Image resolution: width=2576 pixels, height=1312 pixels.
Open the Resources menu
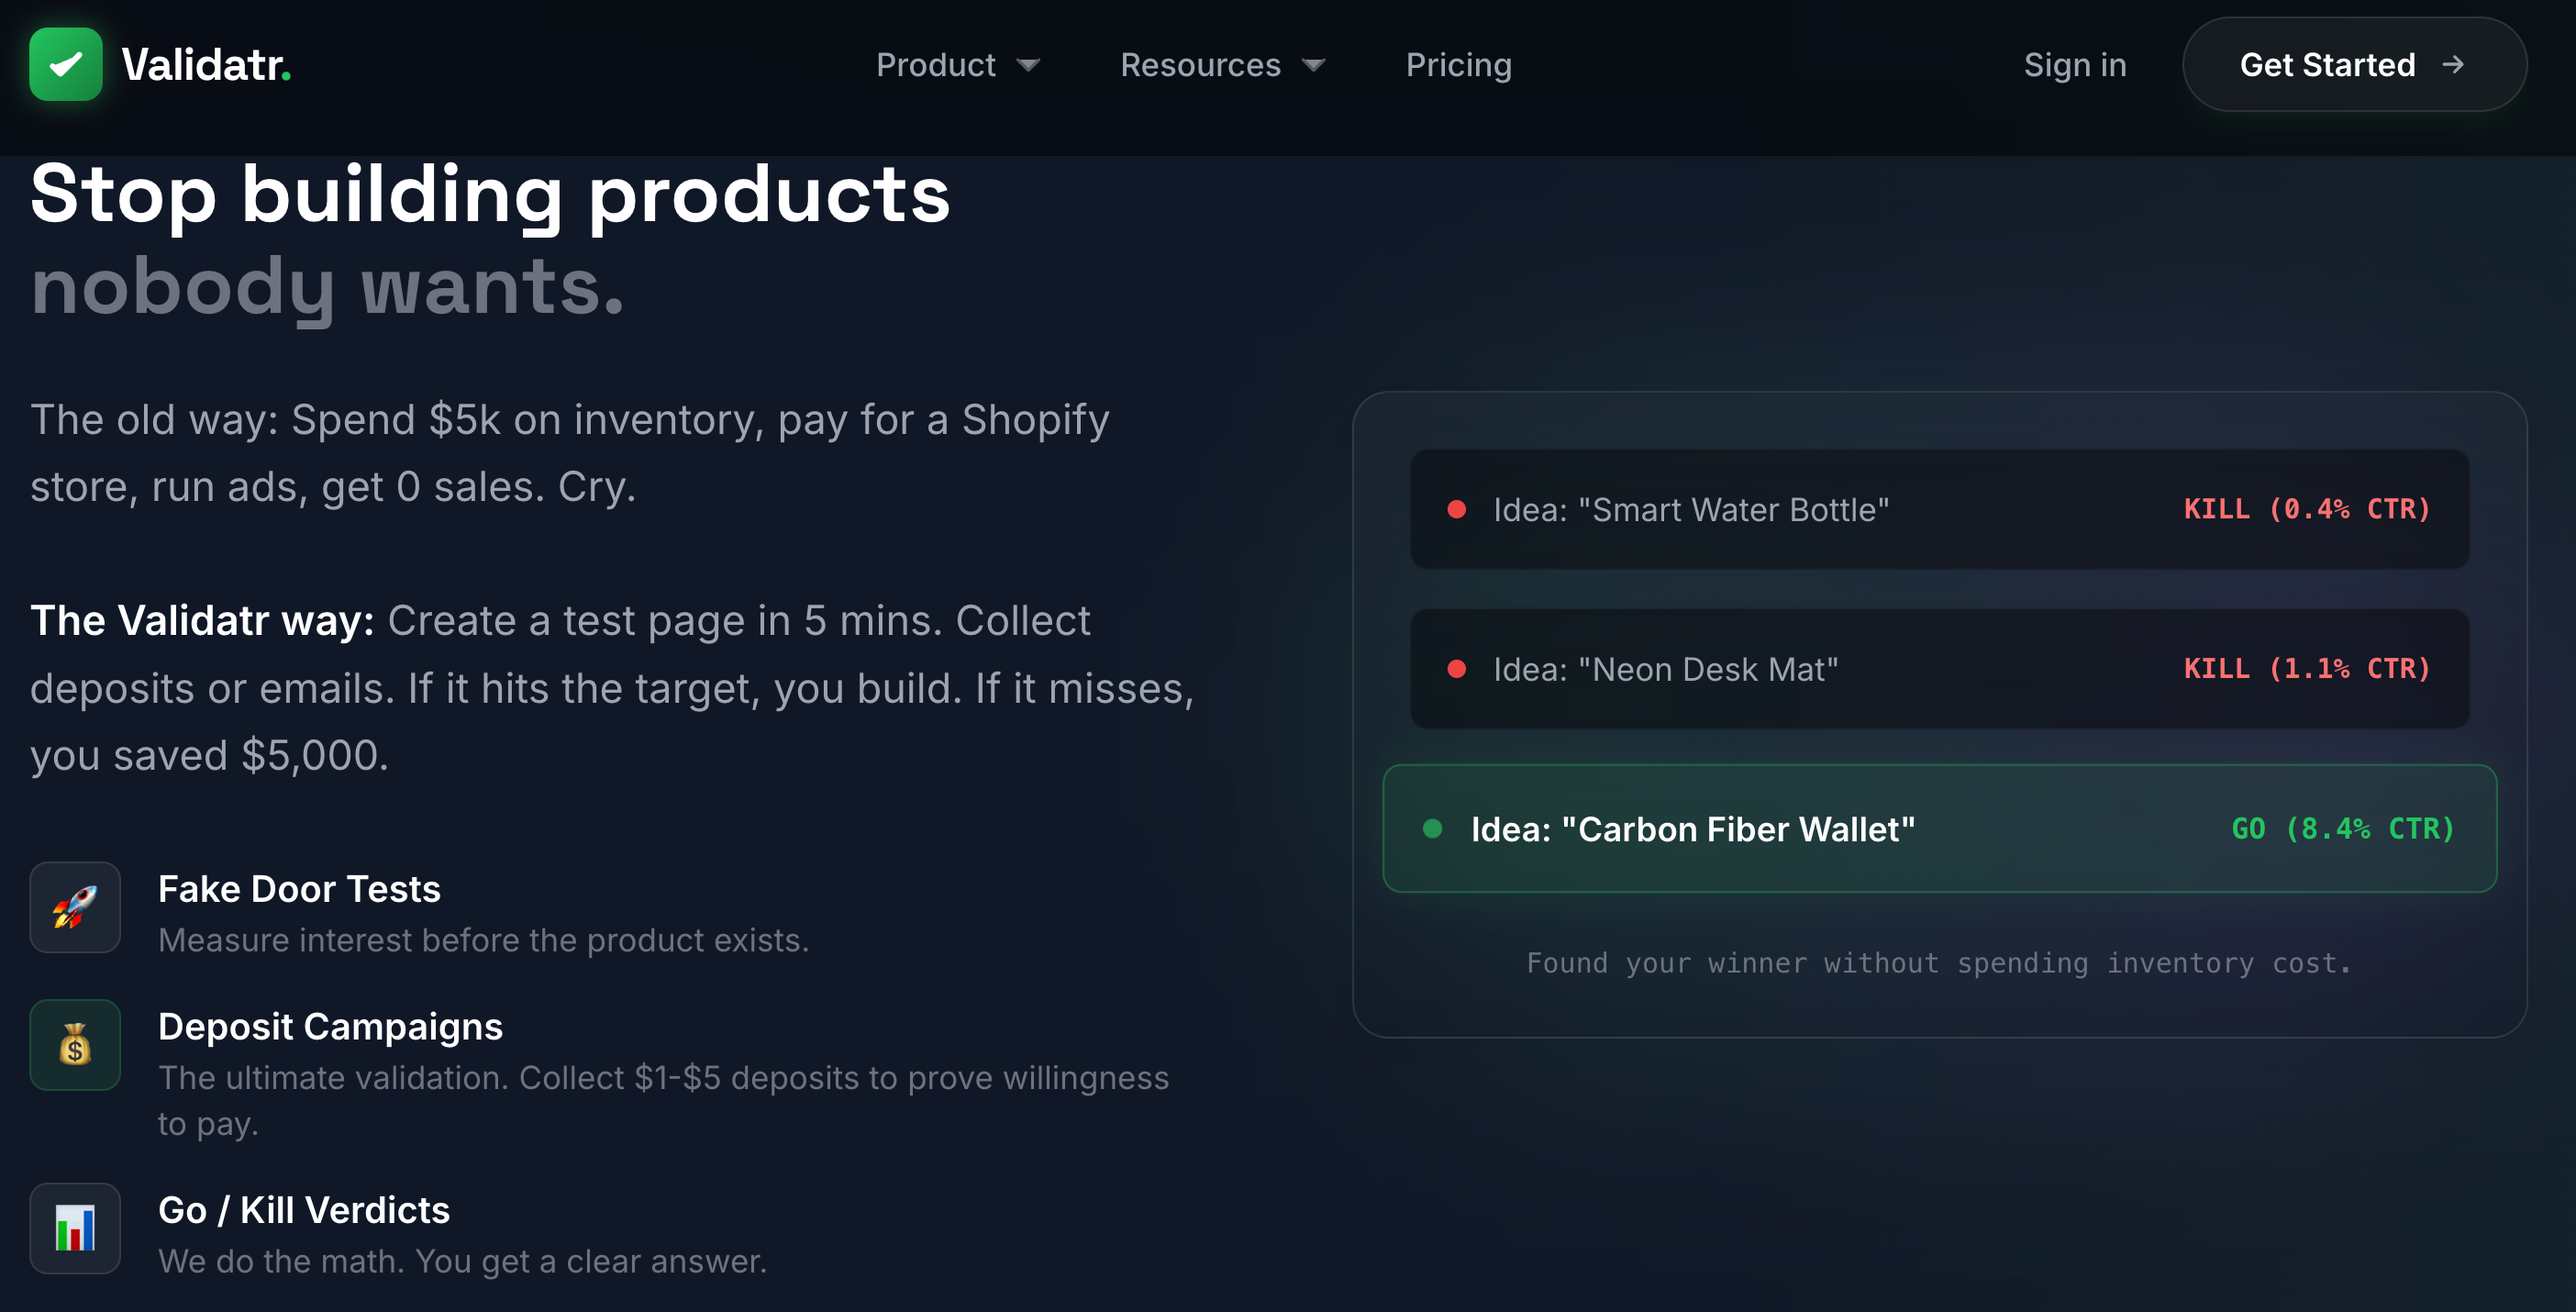(x=1199, y=65)
